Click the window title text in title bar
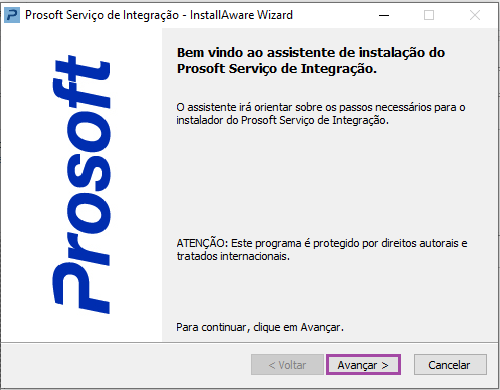Screen dimensions: 500x390 click(x=159, y=15)
